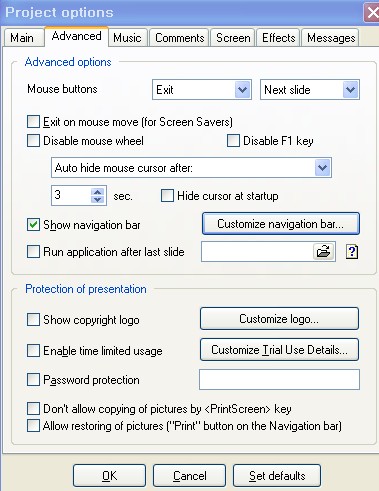Open the Next slide mouse button dropdown
This screenshot has height=491, width=379.
coord(350,90)
